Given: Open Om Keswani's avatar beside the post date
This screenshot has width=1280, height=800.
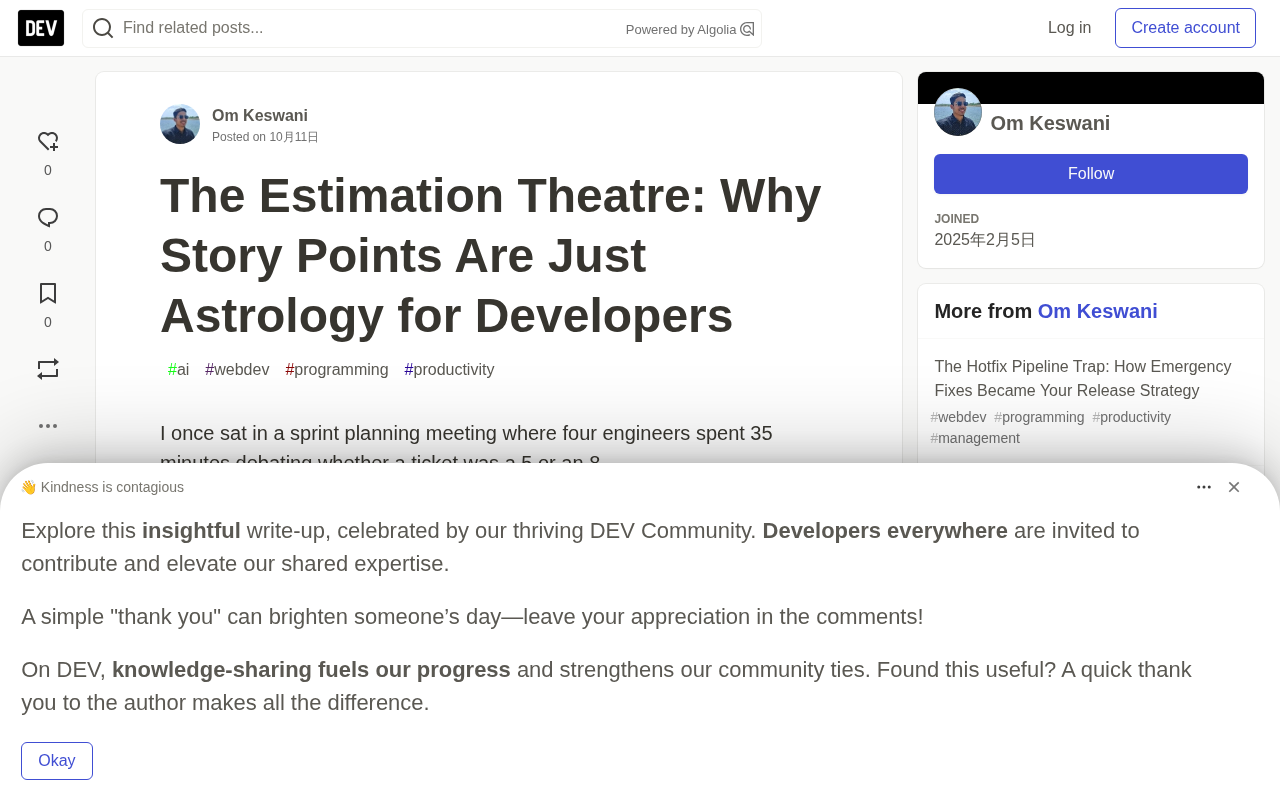Looking at the screenshot, I should (x=180, y=124).
